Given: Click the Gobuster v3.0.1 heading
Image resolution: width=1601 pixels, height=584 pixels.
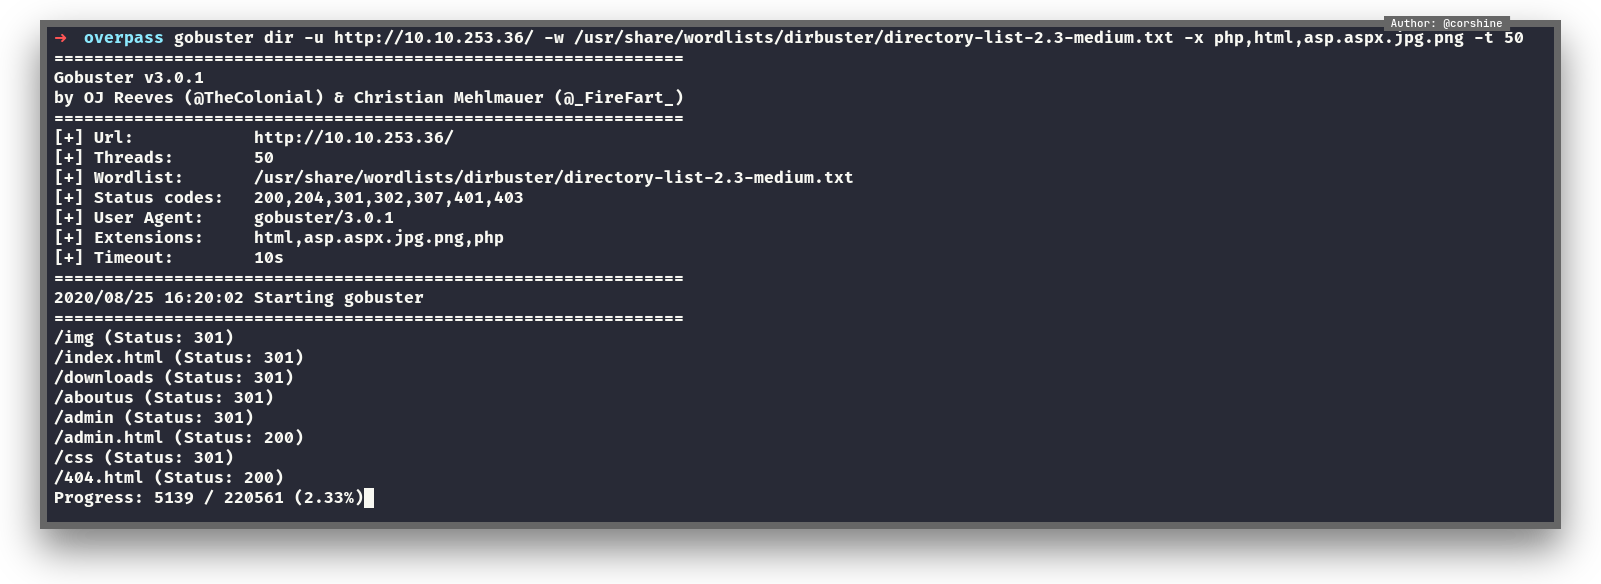Looking at the screenshot, I should click(128, 78).
